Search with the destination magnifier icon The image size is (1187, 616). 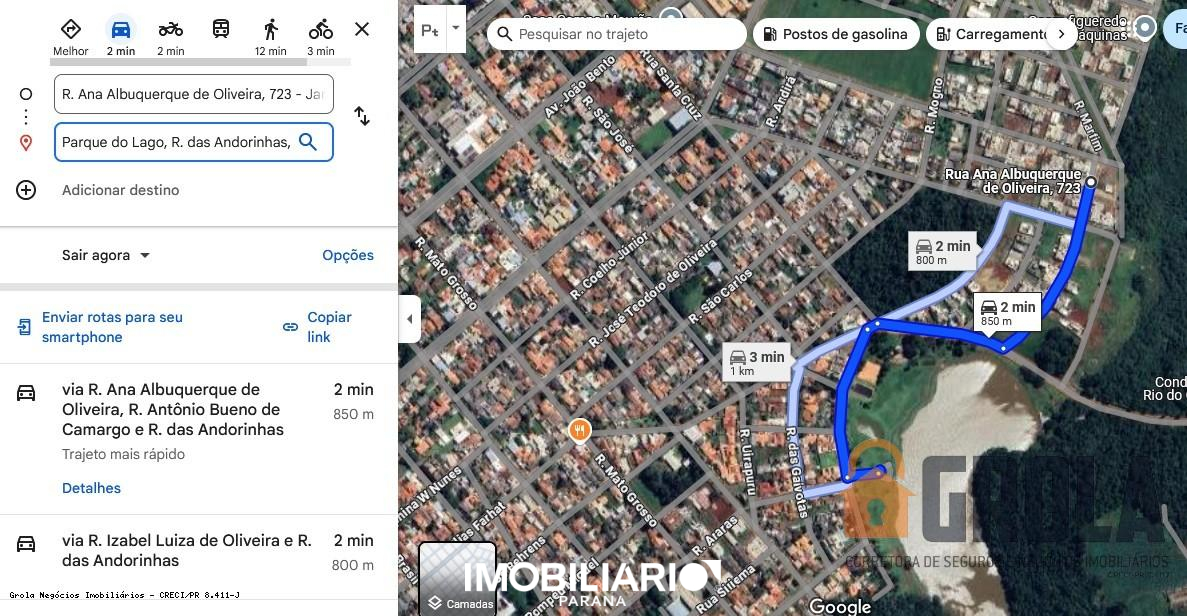pos(307,142)
